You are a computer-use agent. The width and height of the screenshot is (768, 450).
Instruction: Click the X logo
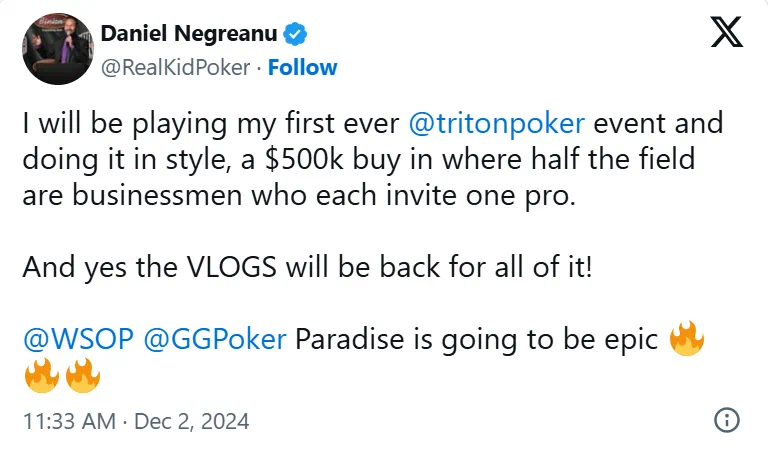pyautogui.click(x=727, y=34)
